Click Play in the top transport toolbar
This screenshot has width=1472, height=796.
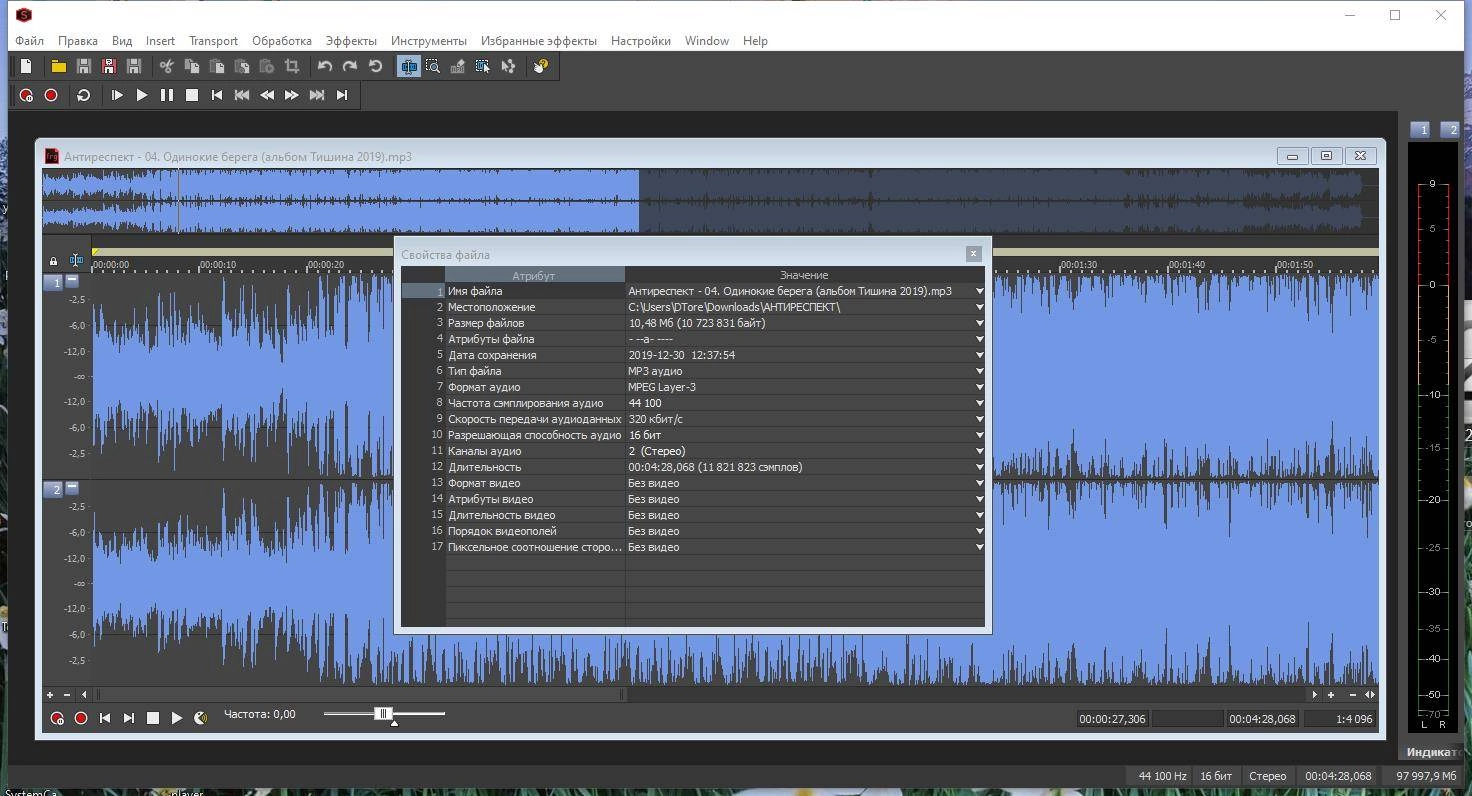click(142, 95)
